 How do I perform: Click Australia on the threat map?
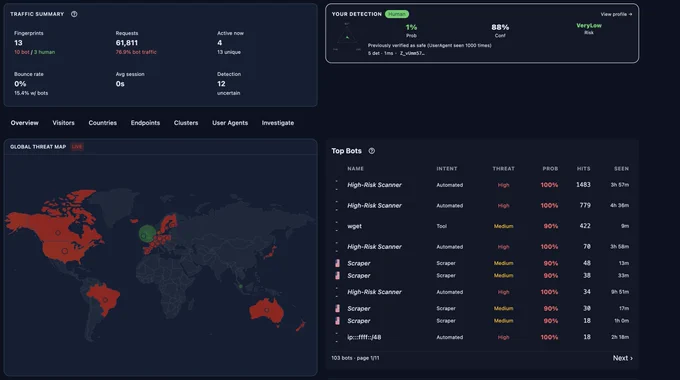point(267,311)
